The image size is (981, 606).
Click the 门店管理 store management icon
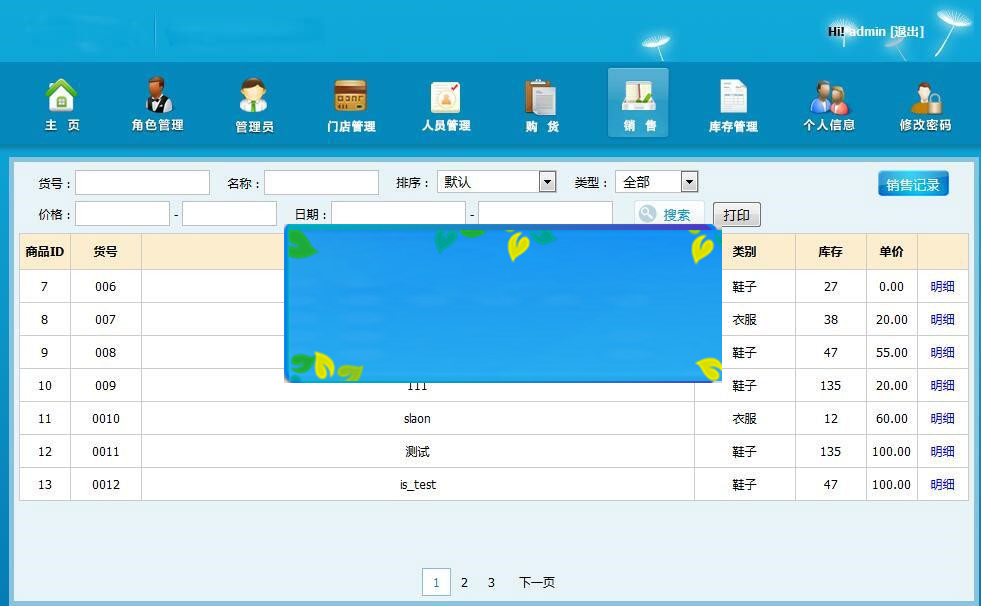[x=349, y=103]
